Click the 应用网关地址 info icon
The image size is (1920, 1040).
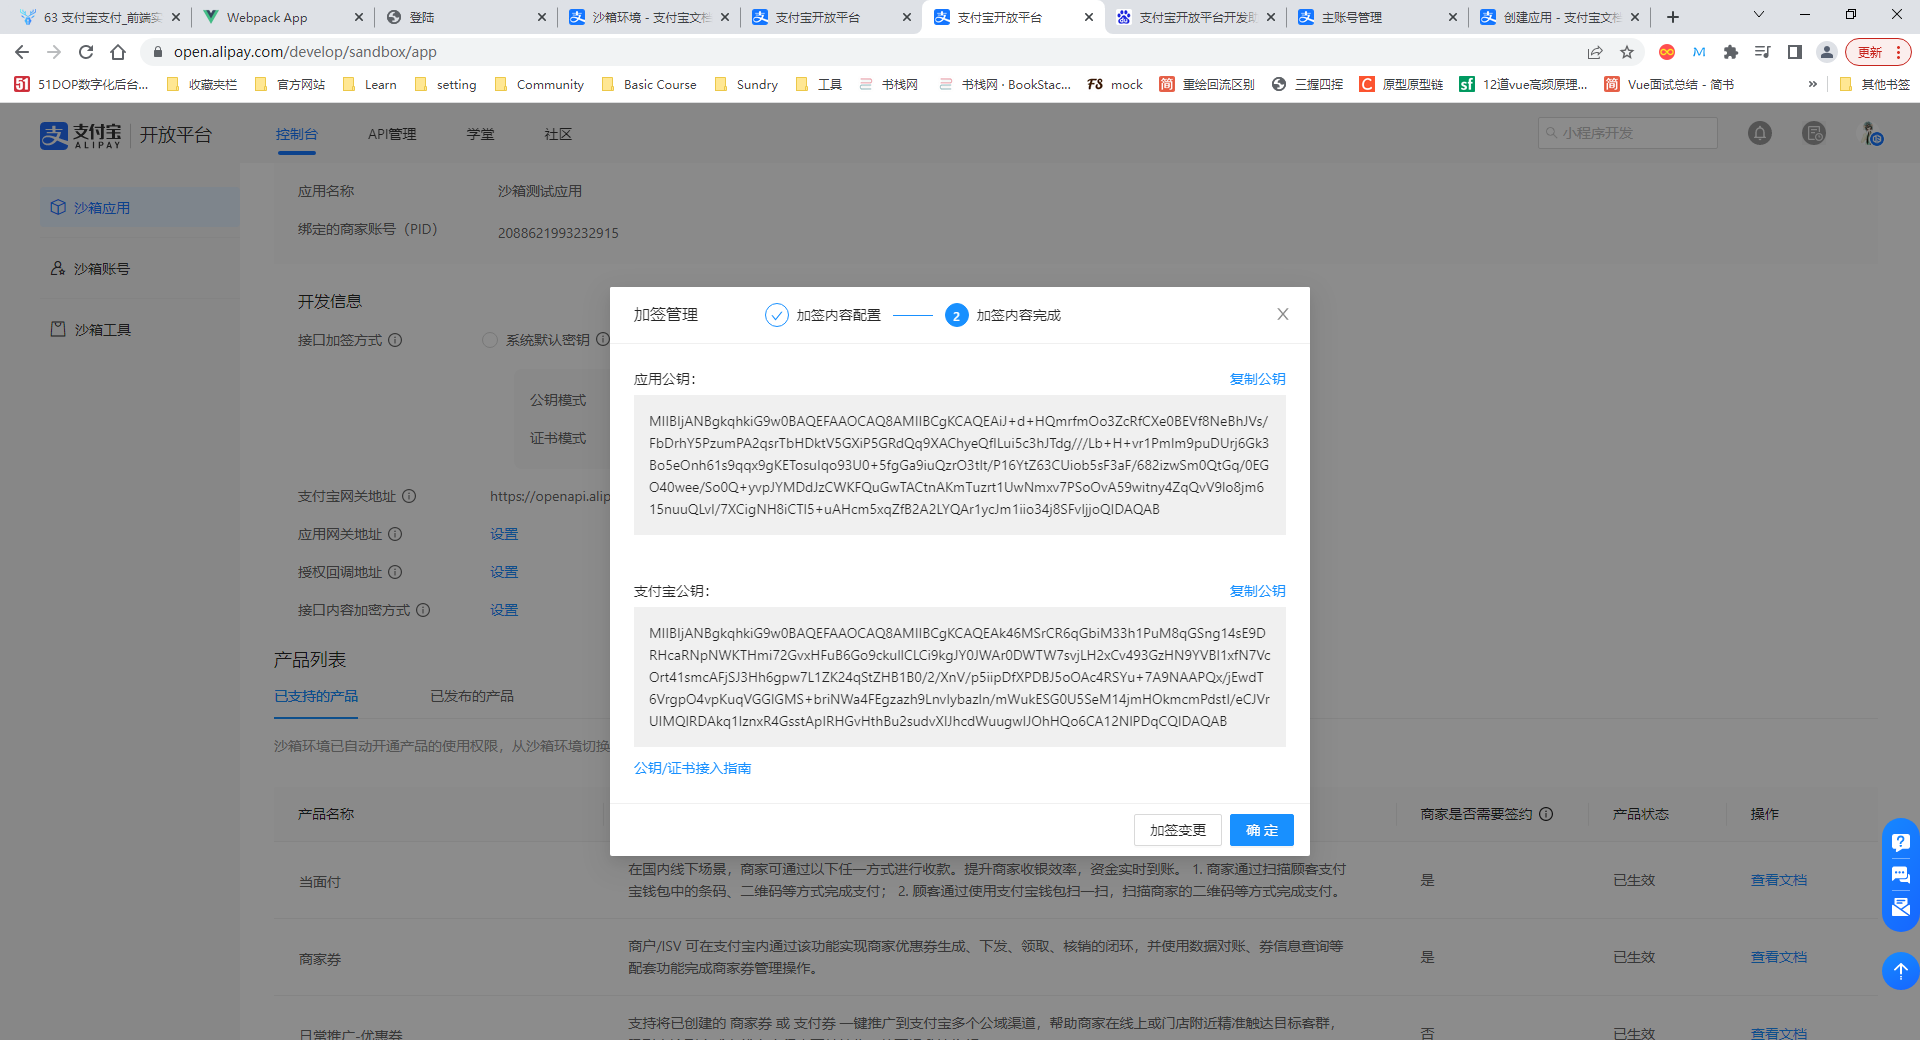click(x=395, y=534)
